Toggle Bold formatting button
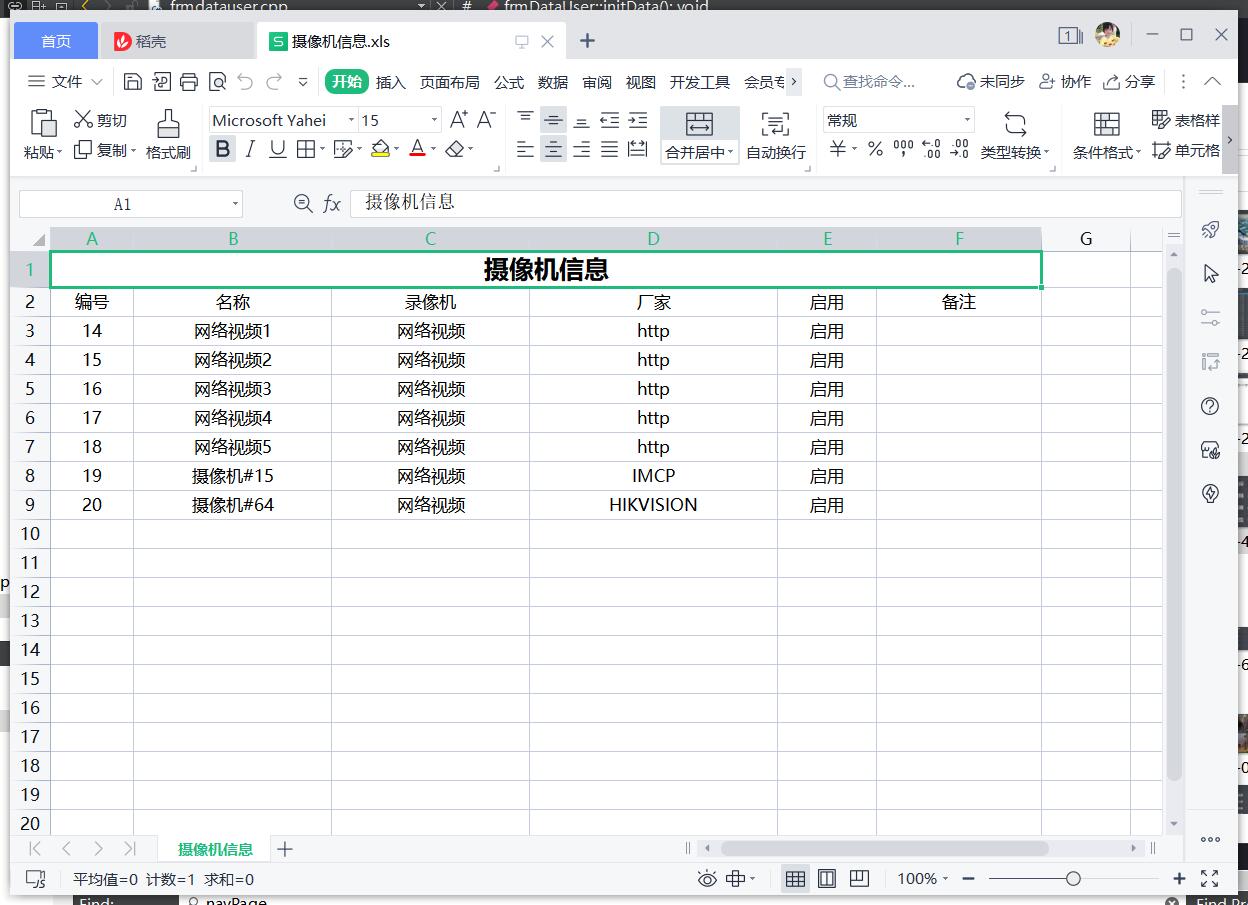Screen dimensions: 1248x905 click(223, 149)
